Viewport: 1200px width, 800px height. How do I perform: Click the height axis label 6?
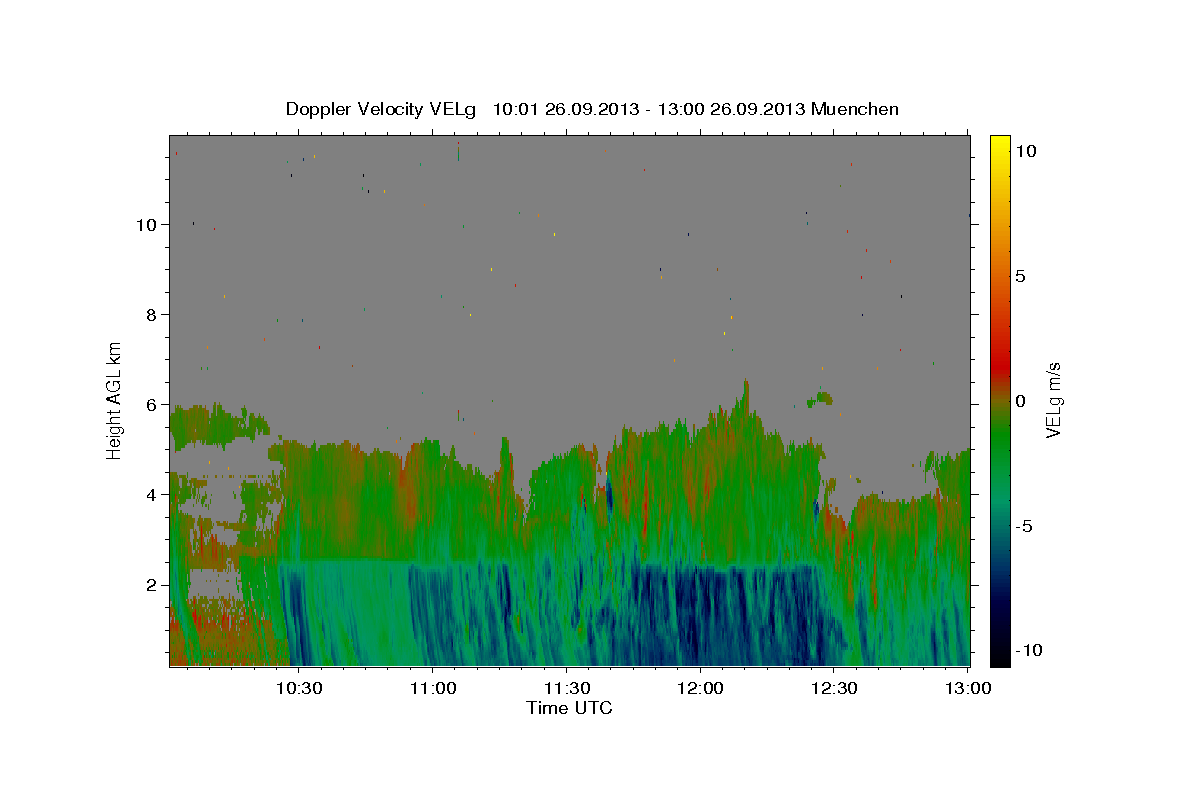click(153, 405)
